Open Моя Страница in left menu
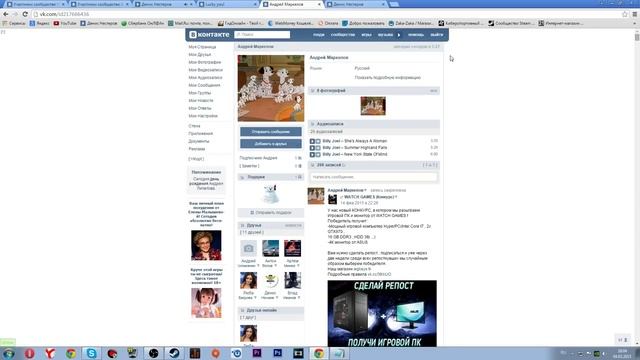 pos(202,47)
